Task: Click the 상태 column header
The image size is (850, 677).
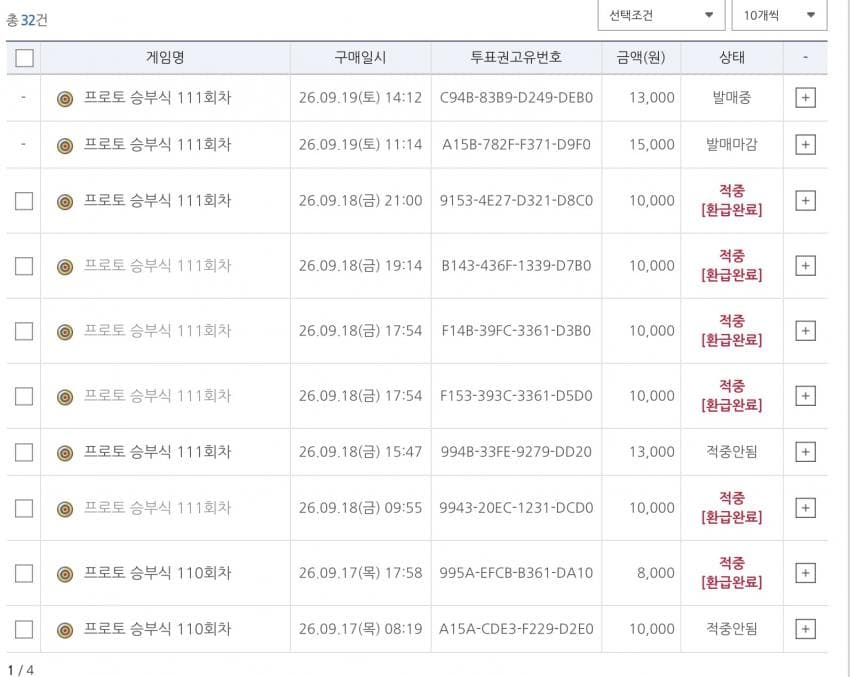Action: click(x=732, y=57)
